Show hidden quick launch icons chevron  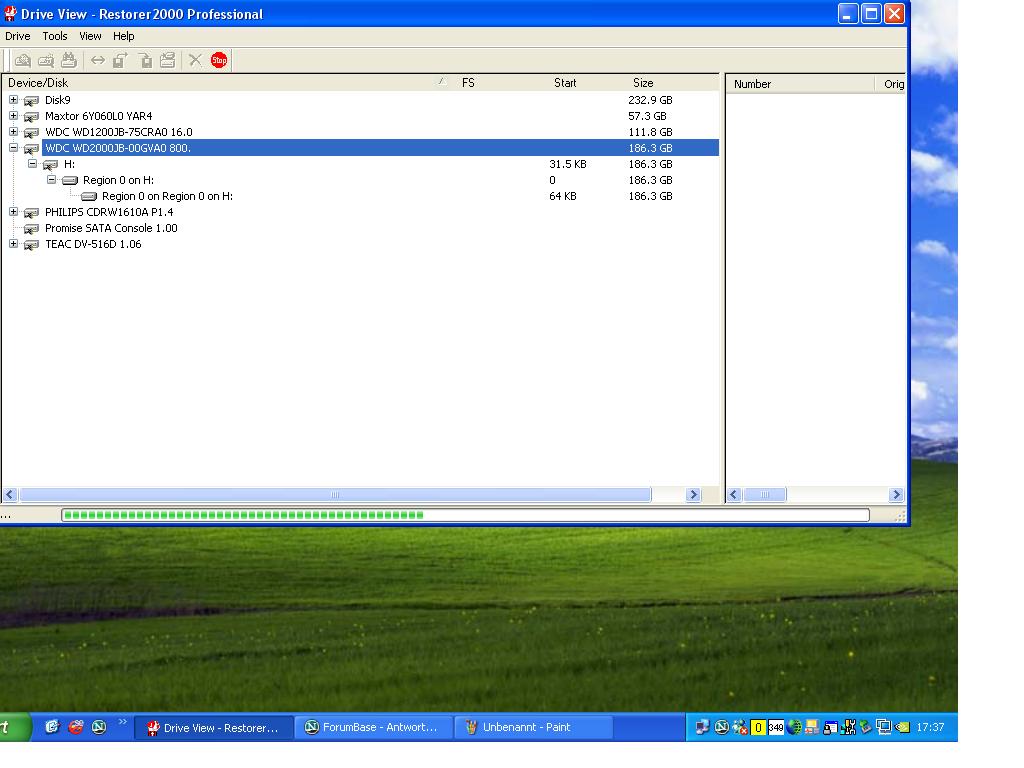coord(122,722)
